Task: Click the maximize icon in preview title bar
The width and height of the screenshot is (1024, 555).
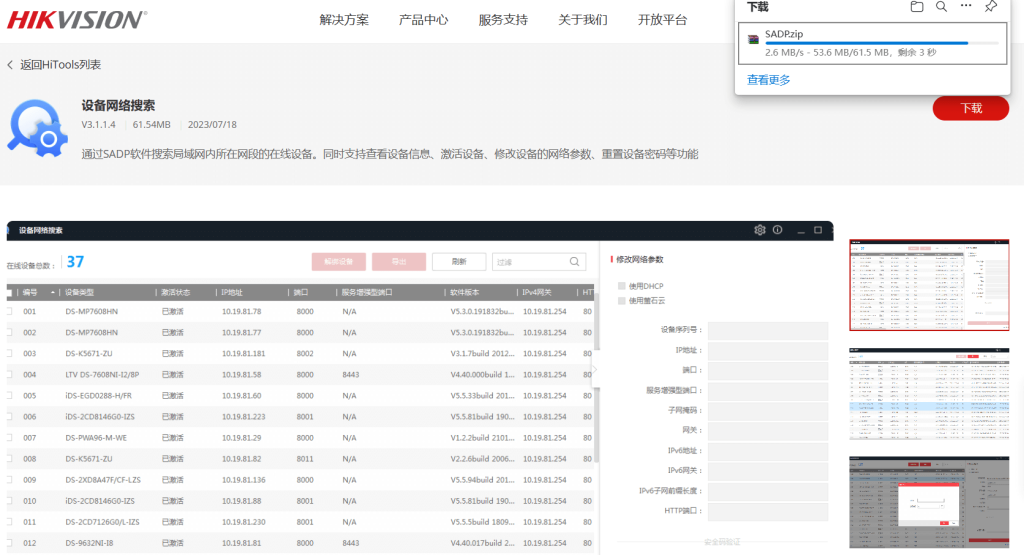Action: point(818,230)
